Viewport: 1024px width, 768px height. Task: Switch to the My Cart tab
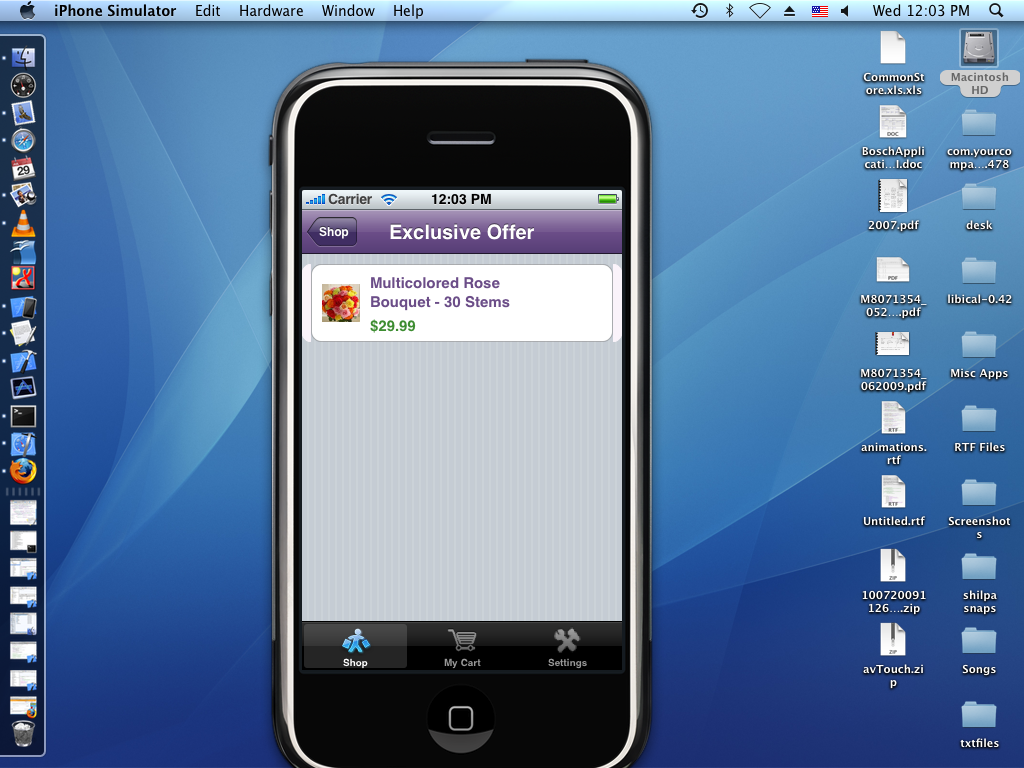pyautogui.click(x=462, y=647)
